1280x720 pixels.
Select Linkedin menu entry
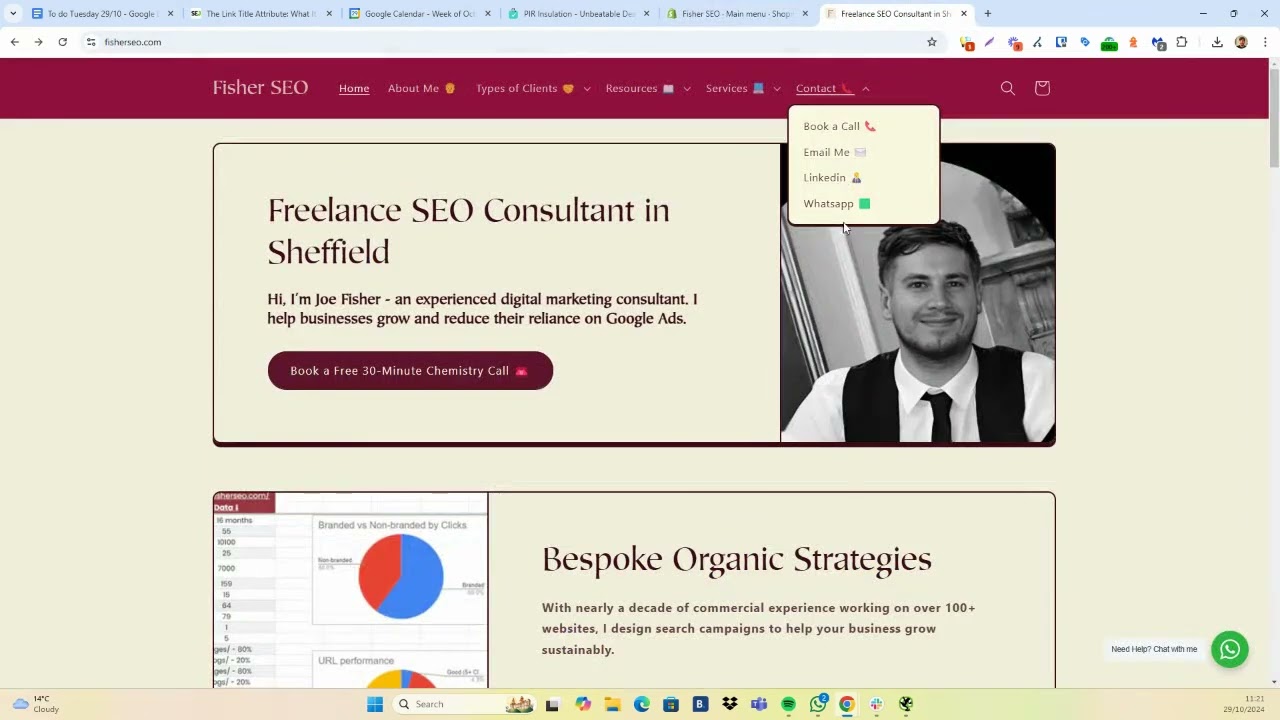pos(833,177)
